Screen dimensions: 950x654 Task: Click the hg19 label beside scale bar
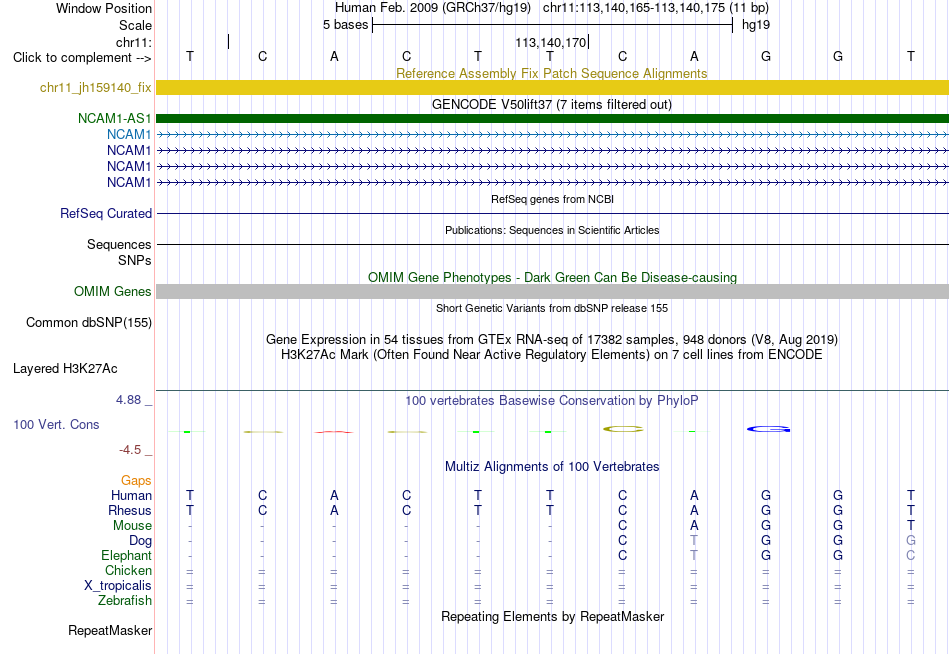pyautogui.click(x=756, y=25)
